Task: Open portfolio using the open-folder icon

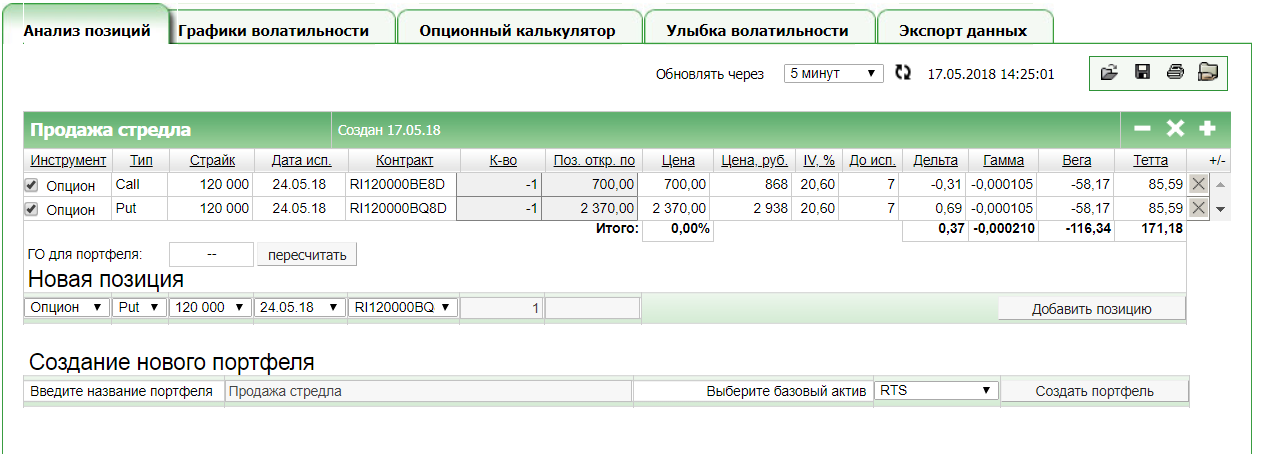Action: (x=1108, y=72)
